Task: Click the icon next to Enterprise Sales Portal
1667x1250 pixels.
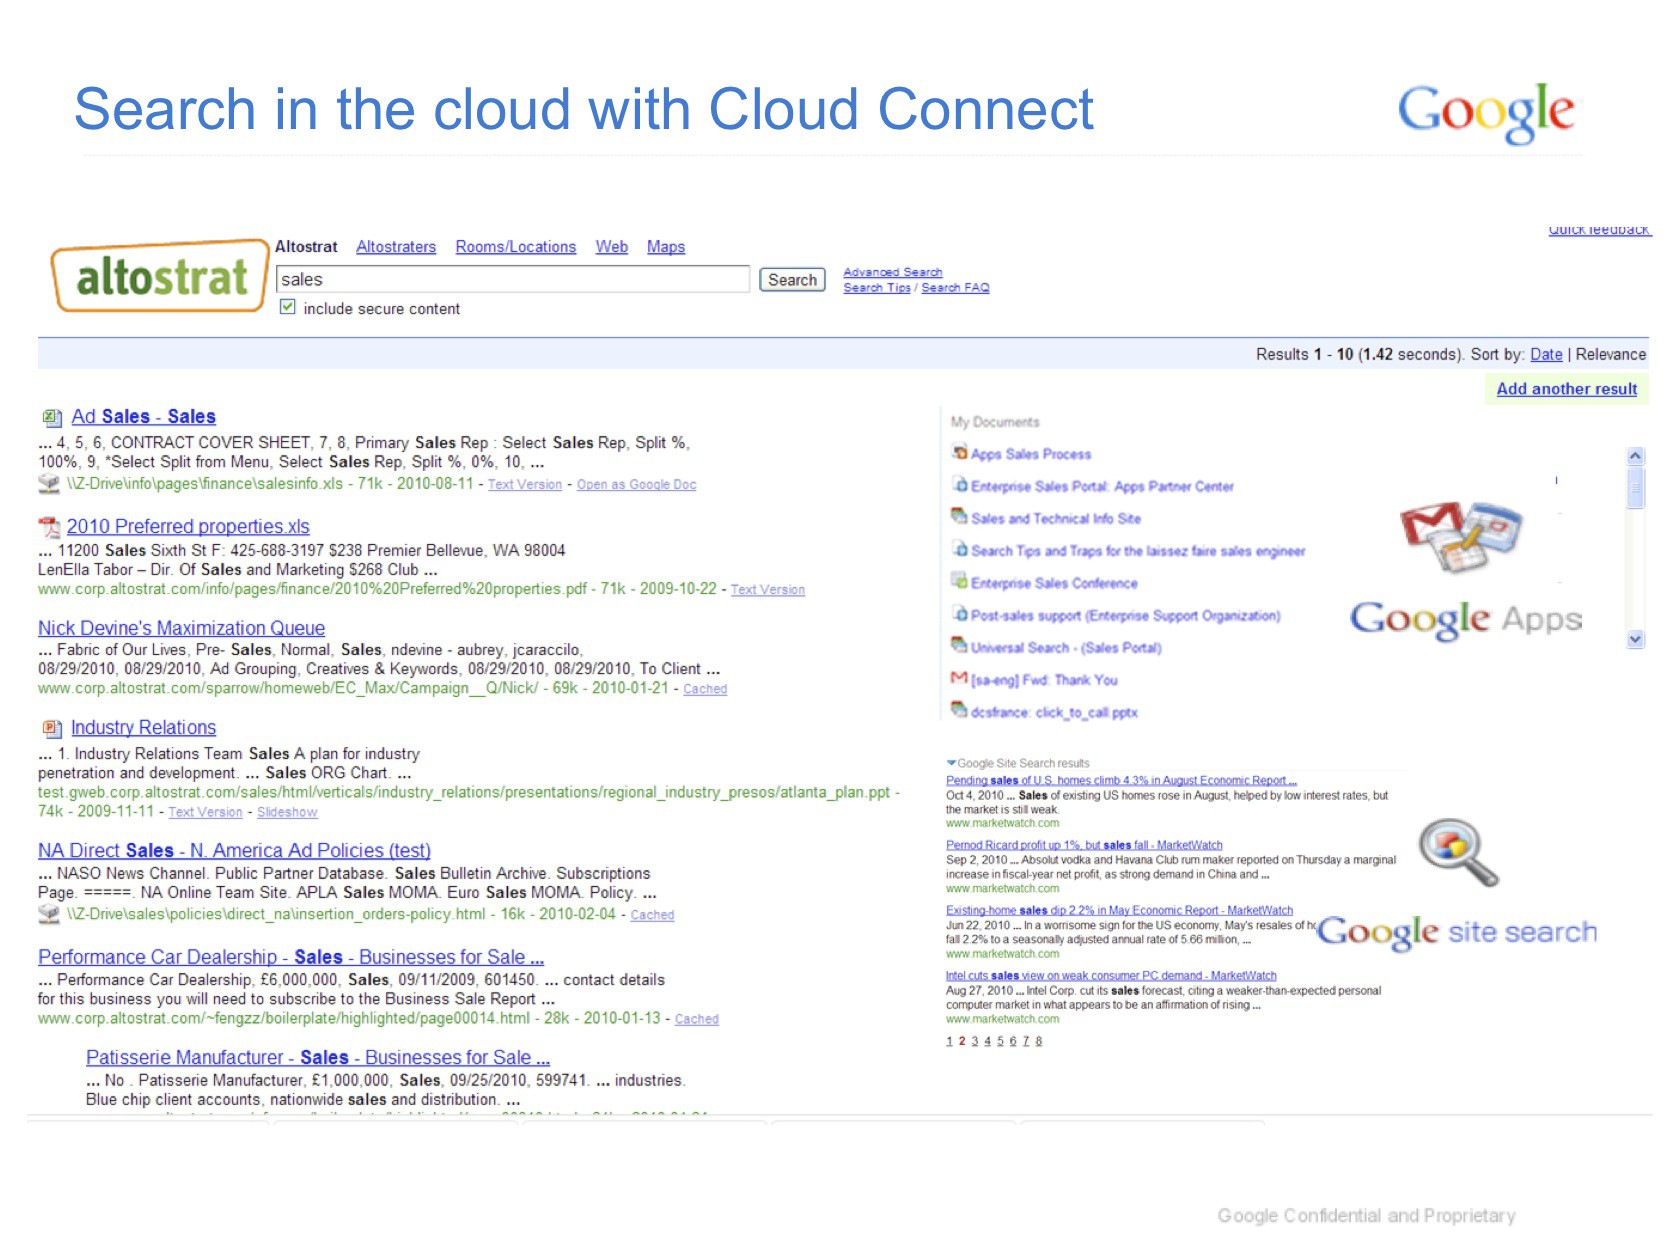Action: click(959, 485)
